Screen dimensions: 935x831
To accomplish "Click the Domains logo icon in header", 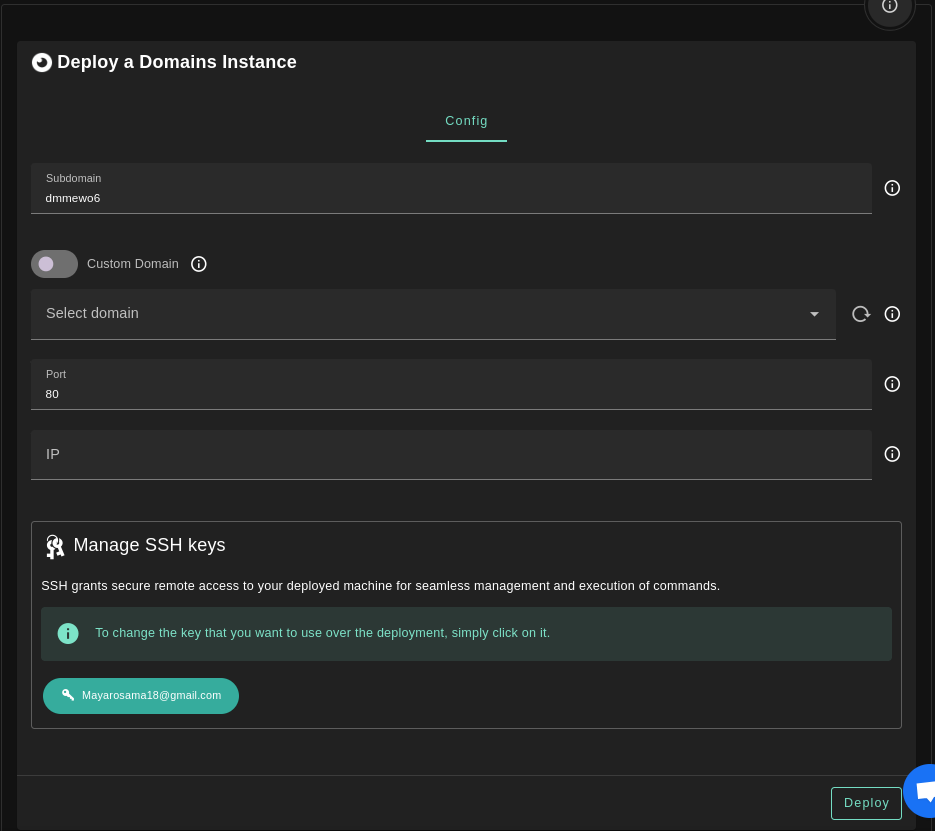I will point(42,62).
